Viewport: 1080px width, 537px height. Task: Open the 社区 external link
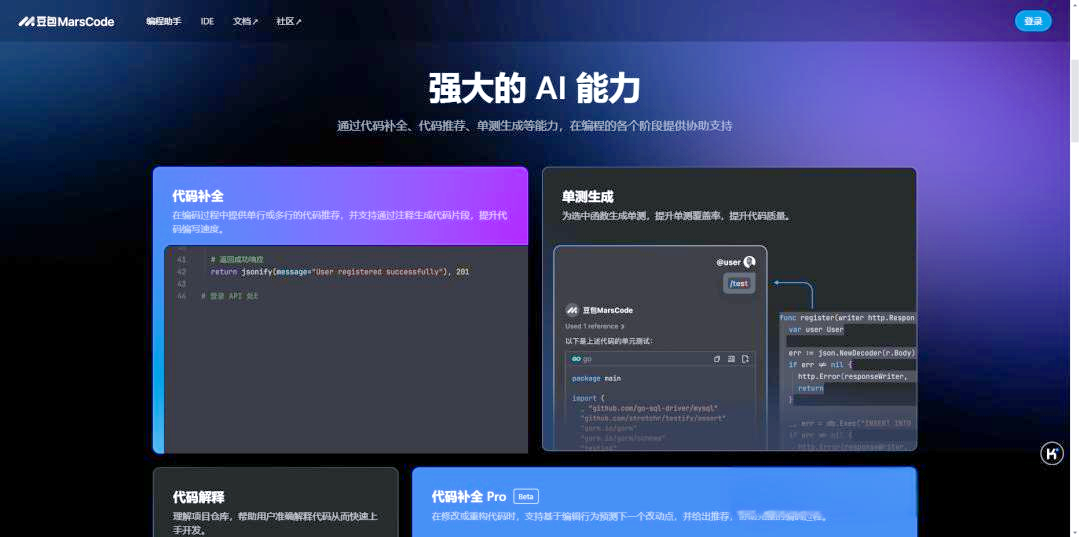288,21
